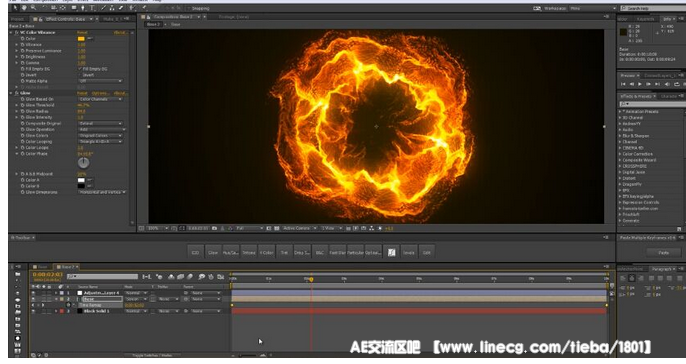Select the Base 2 timeline tab
686x364 pixels.
67,266
